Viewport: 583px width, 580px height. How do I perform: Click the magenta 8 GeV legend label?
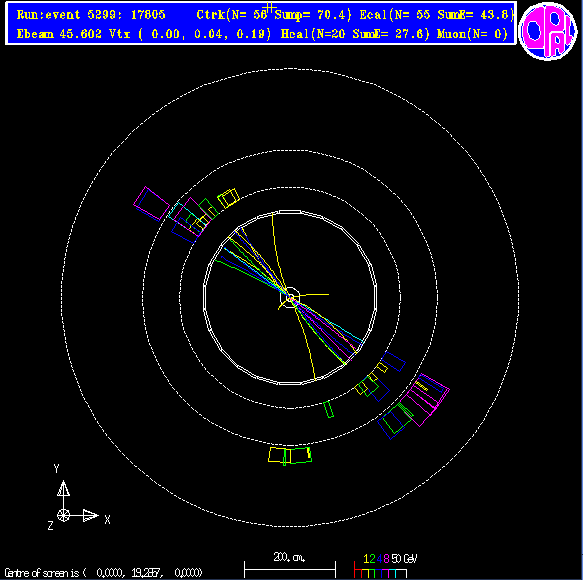pyautogui.click(x=386, y=559)
